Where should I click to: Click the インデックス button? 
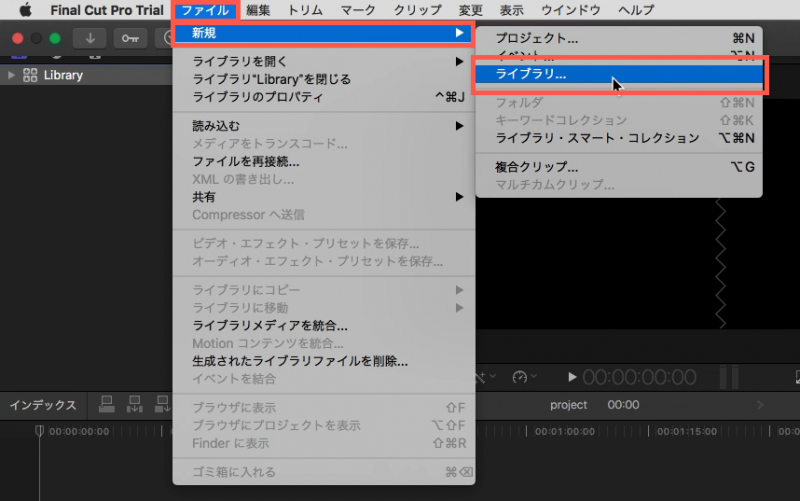[x=43, y=405]
